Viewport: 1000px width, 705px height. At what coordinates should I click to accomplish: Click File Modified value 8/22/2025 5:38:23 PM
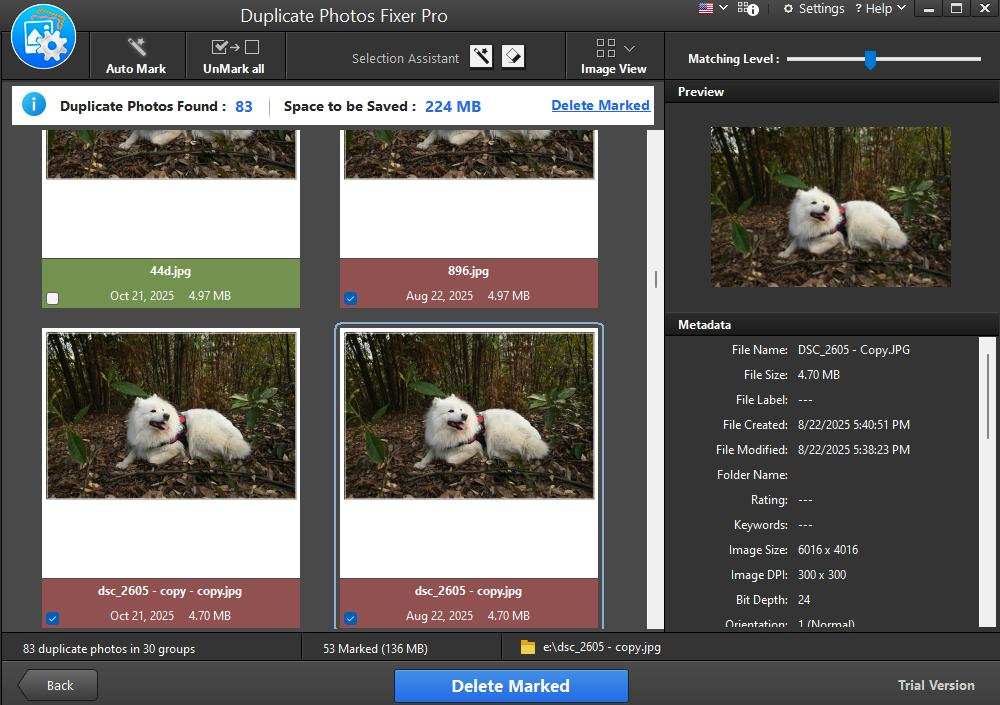coord(853,450)
